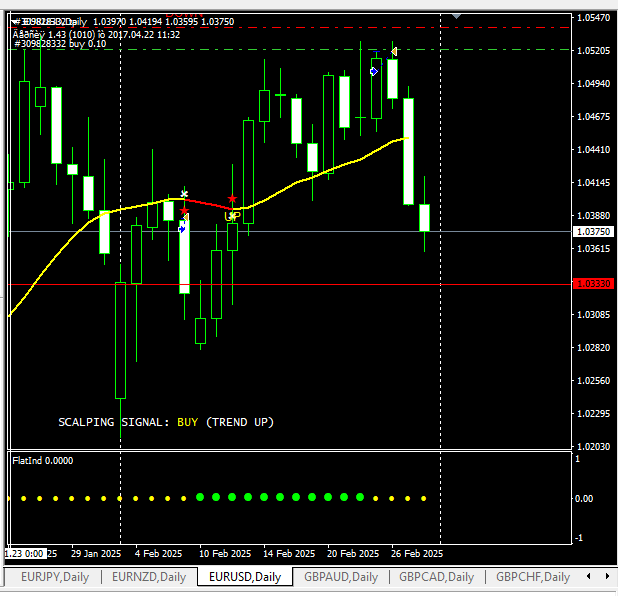The width and height of the screenshot is (618, 596).
Task: Click the gray chart shift triangle marker
Action: click(456, 16)
